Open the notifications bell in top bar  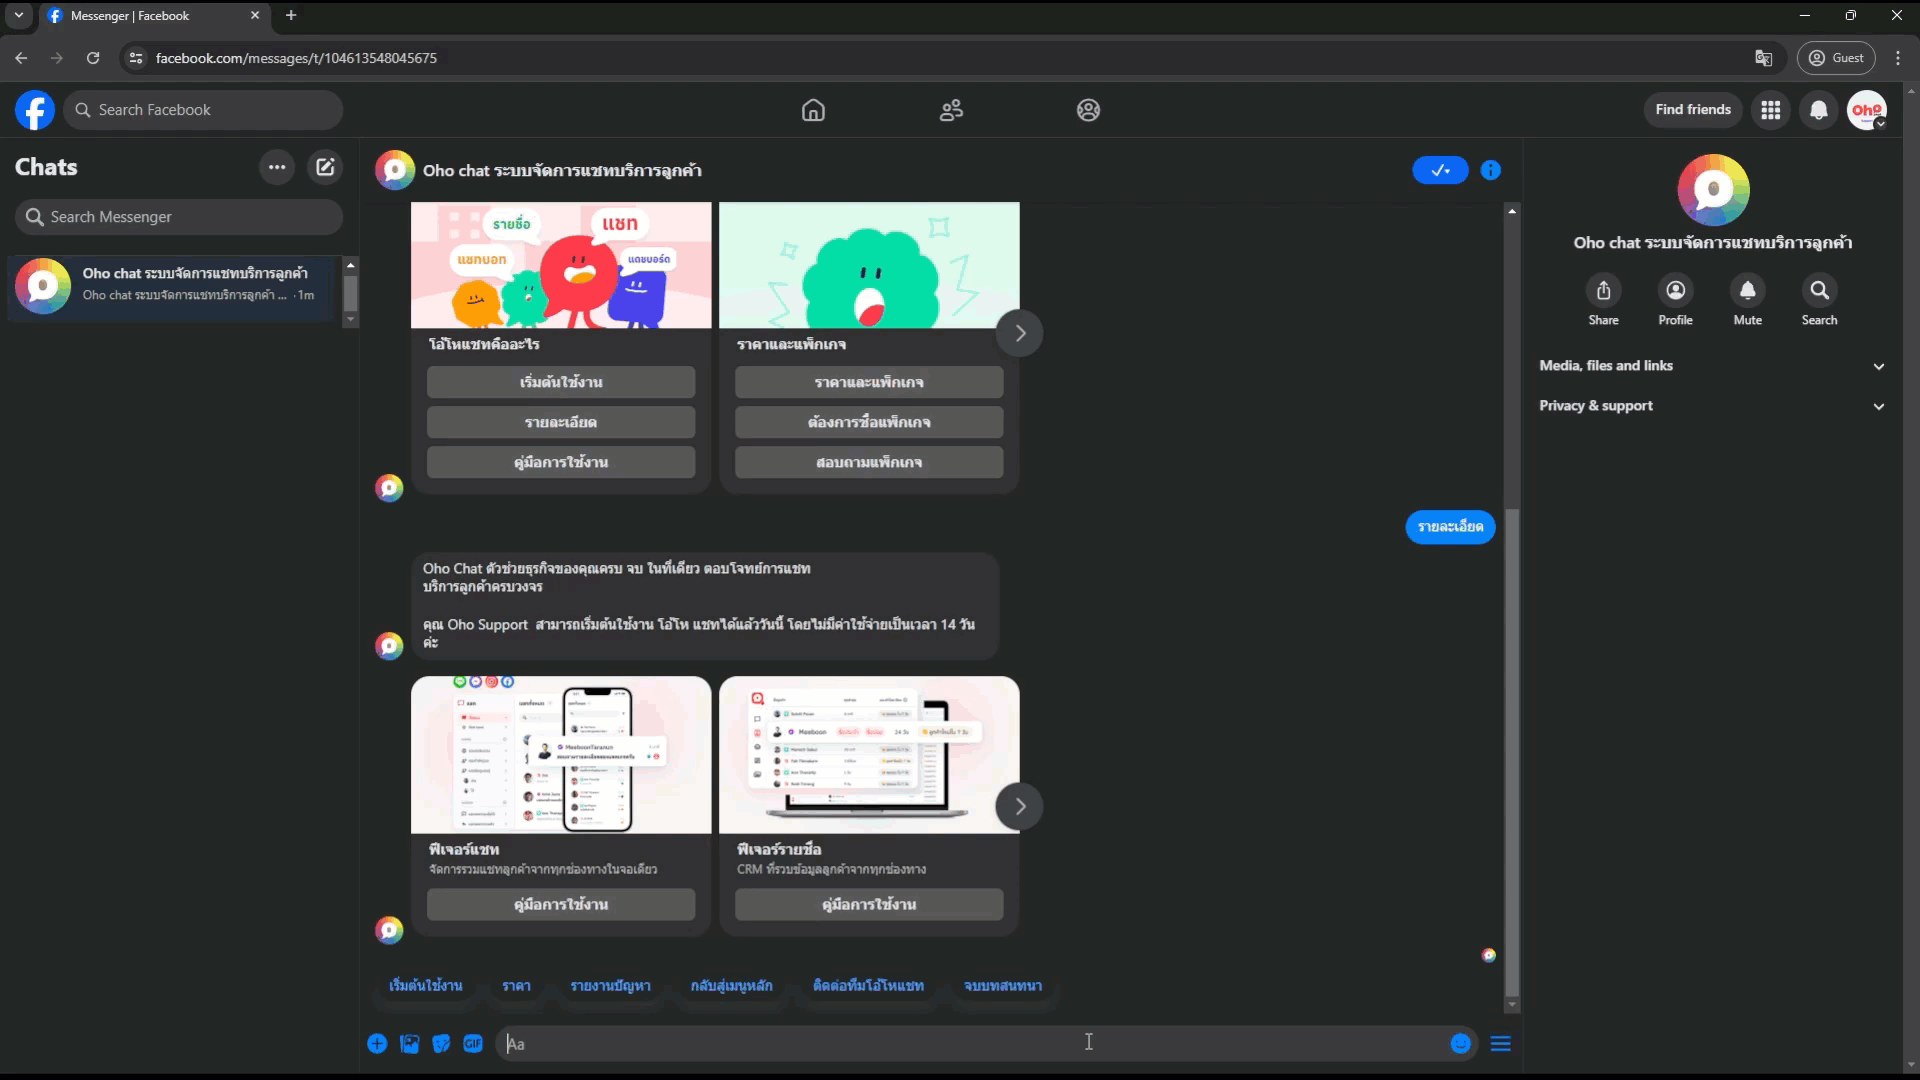click(1819, 110)
